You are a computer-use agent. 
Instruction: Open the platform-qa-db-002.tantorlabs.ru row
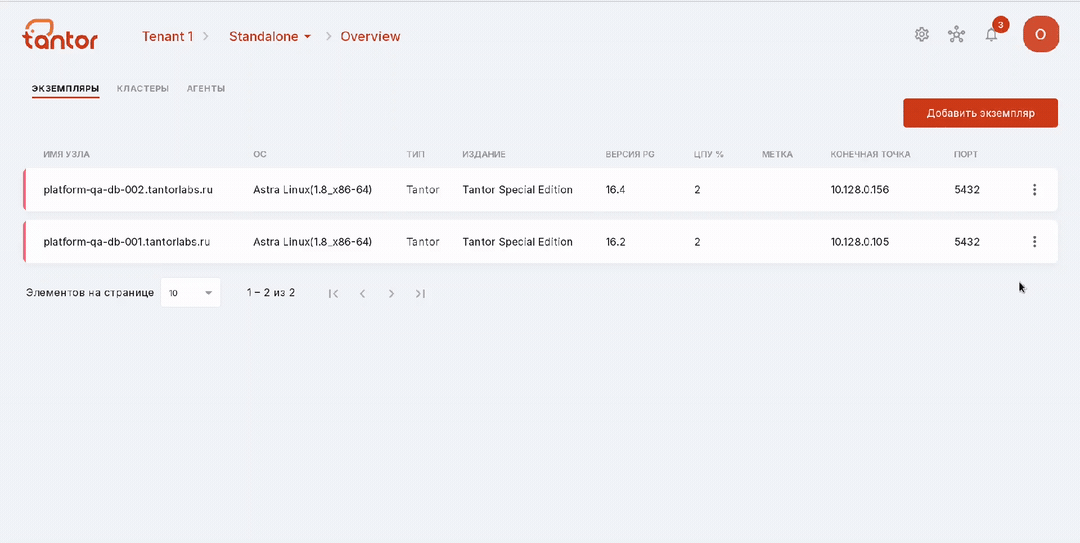(x=540, y=189)
